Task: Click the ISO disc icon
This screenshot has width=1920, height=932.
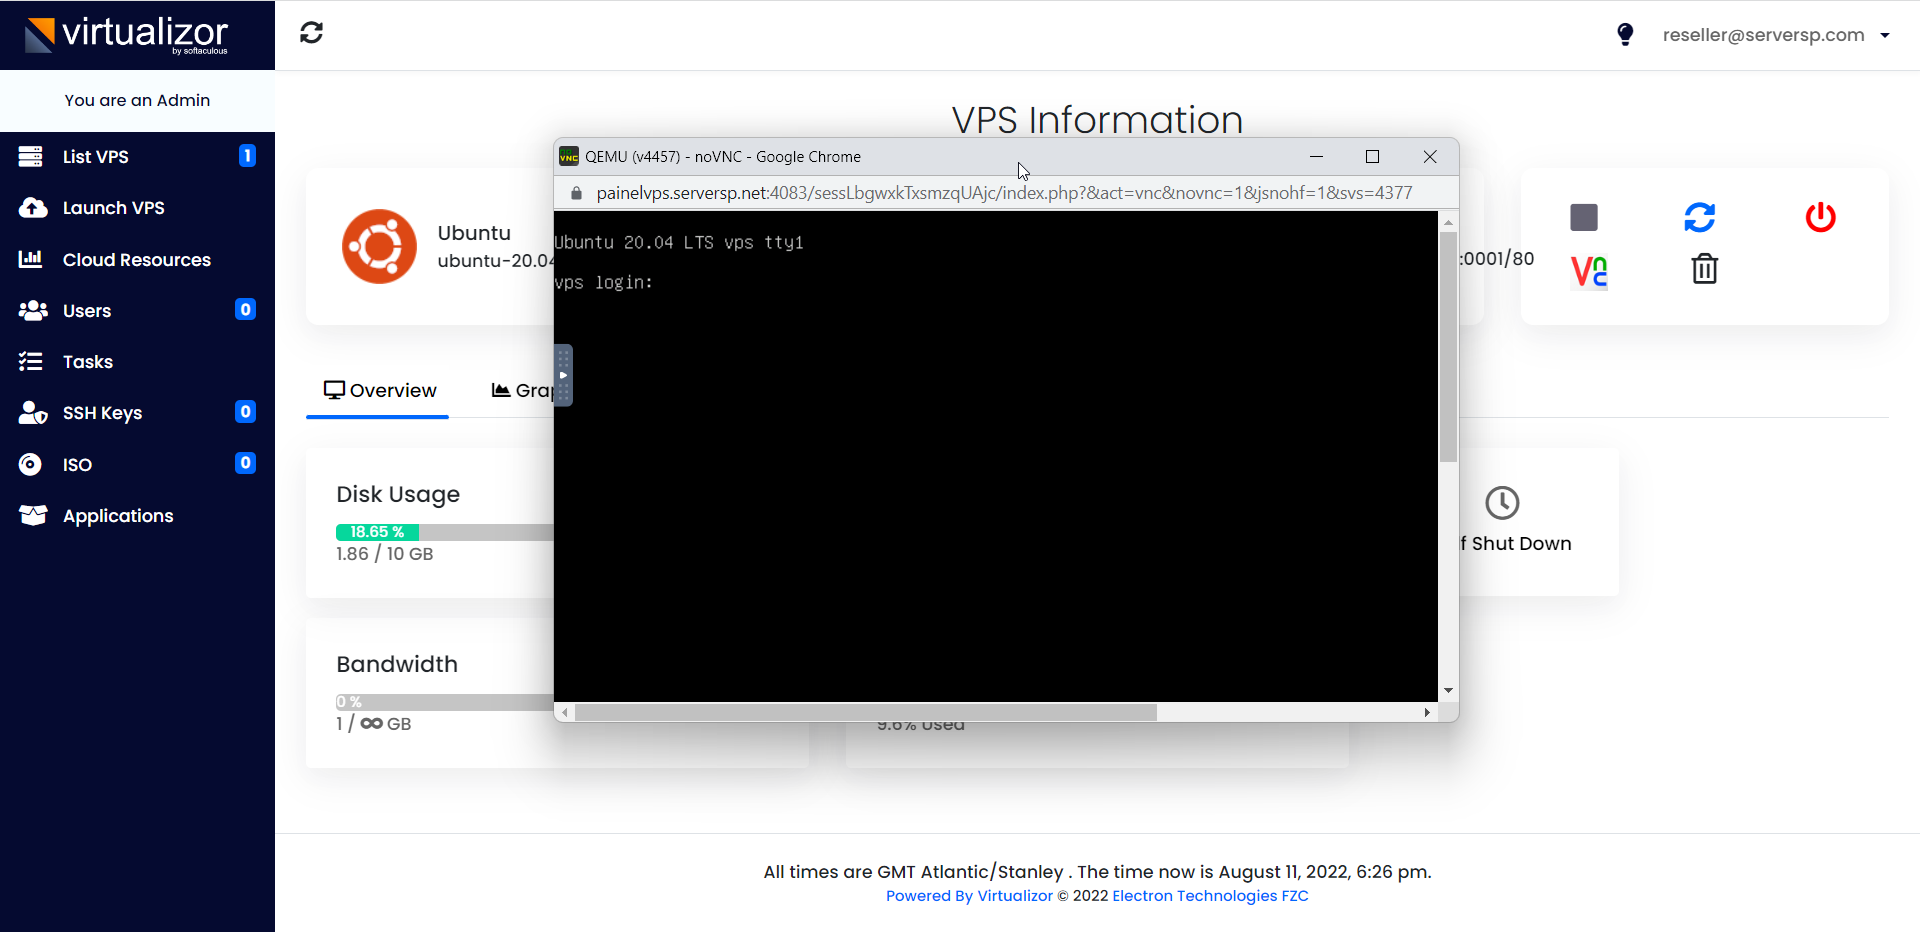Action: click(x=31, y=464)
